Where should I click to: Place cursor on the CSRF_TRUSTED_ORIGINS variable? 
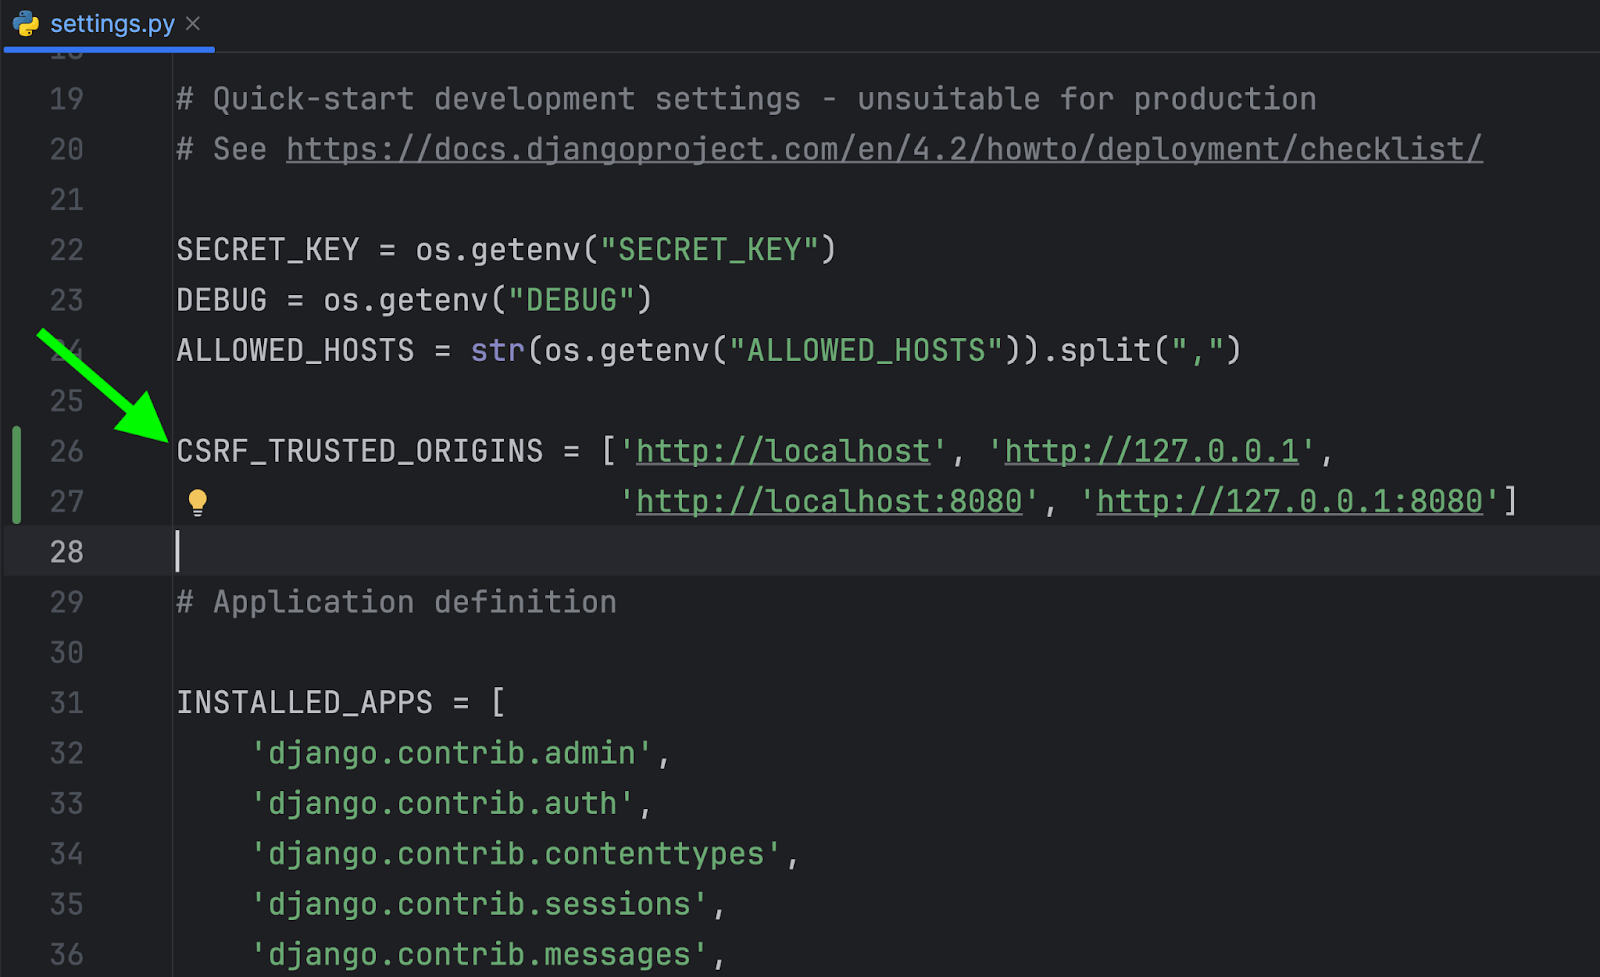tap(359, 451)
